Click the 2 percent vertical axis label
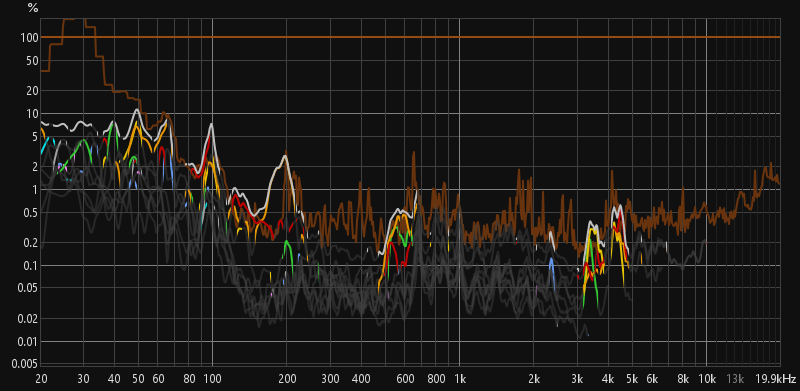This screenshot has height=391, width=800. tap(36, 167)
